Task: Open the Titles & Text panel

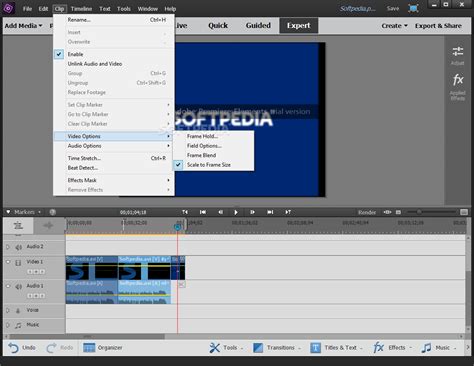Action: [336, 348]
